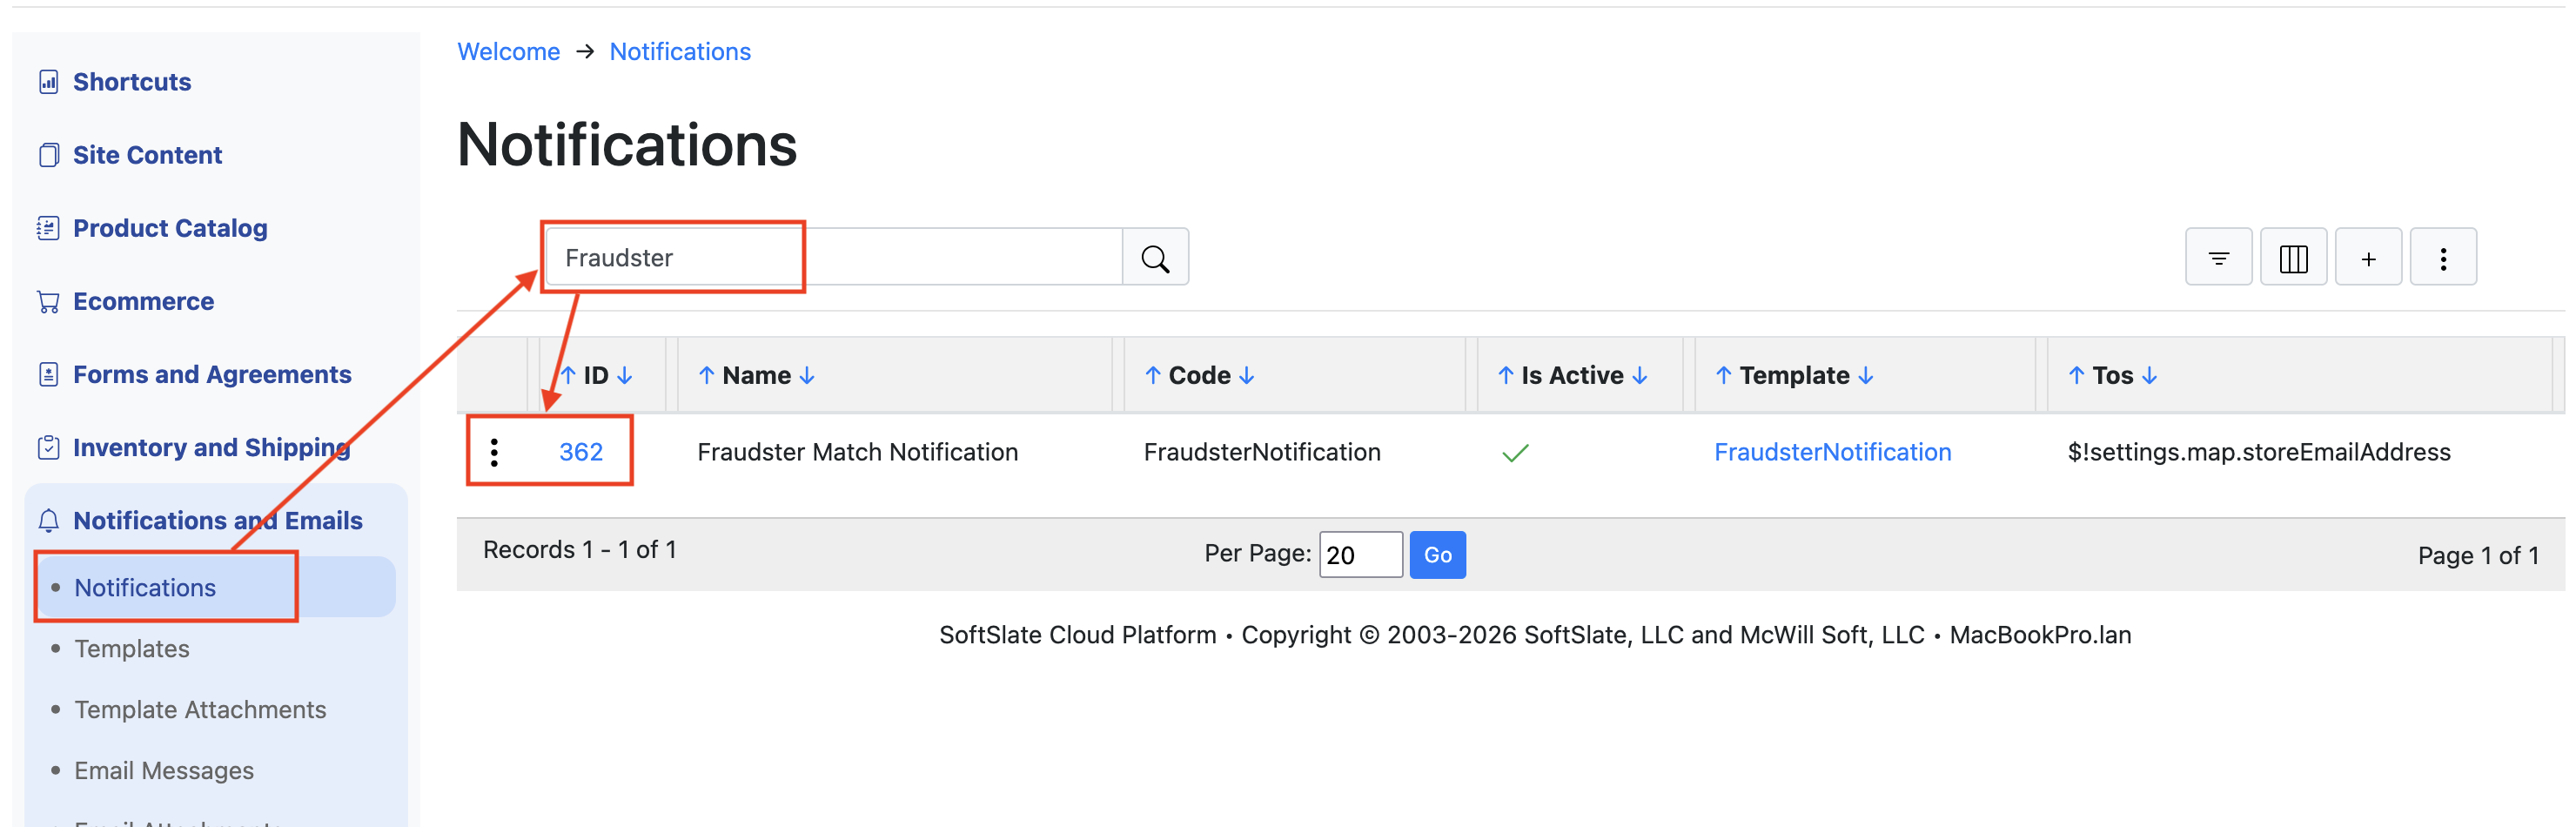Open Email Messages in the sidebar
This screenshot has height=827, width=2576.
click(164, 770)
